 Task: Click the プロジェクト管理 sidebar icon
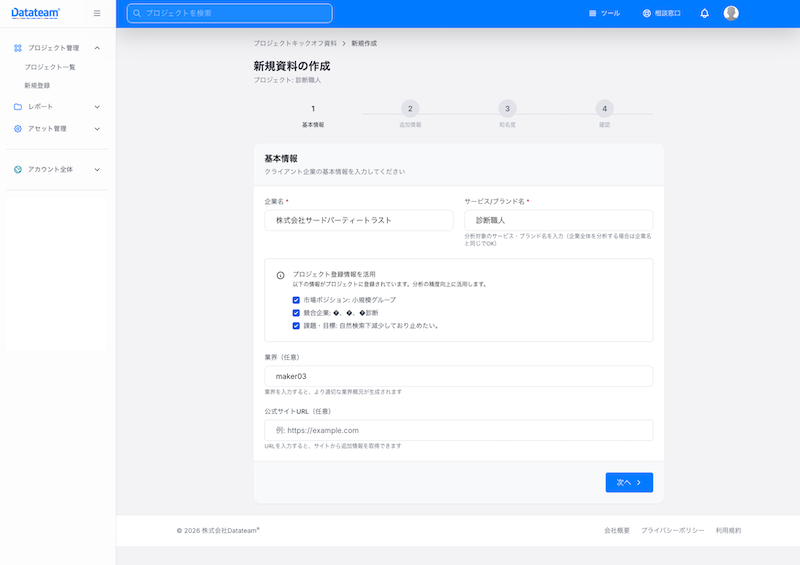(18, 48)
